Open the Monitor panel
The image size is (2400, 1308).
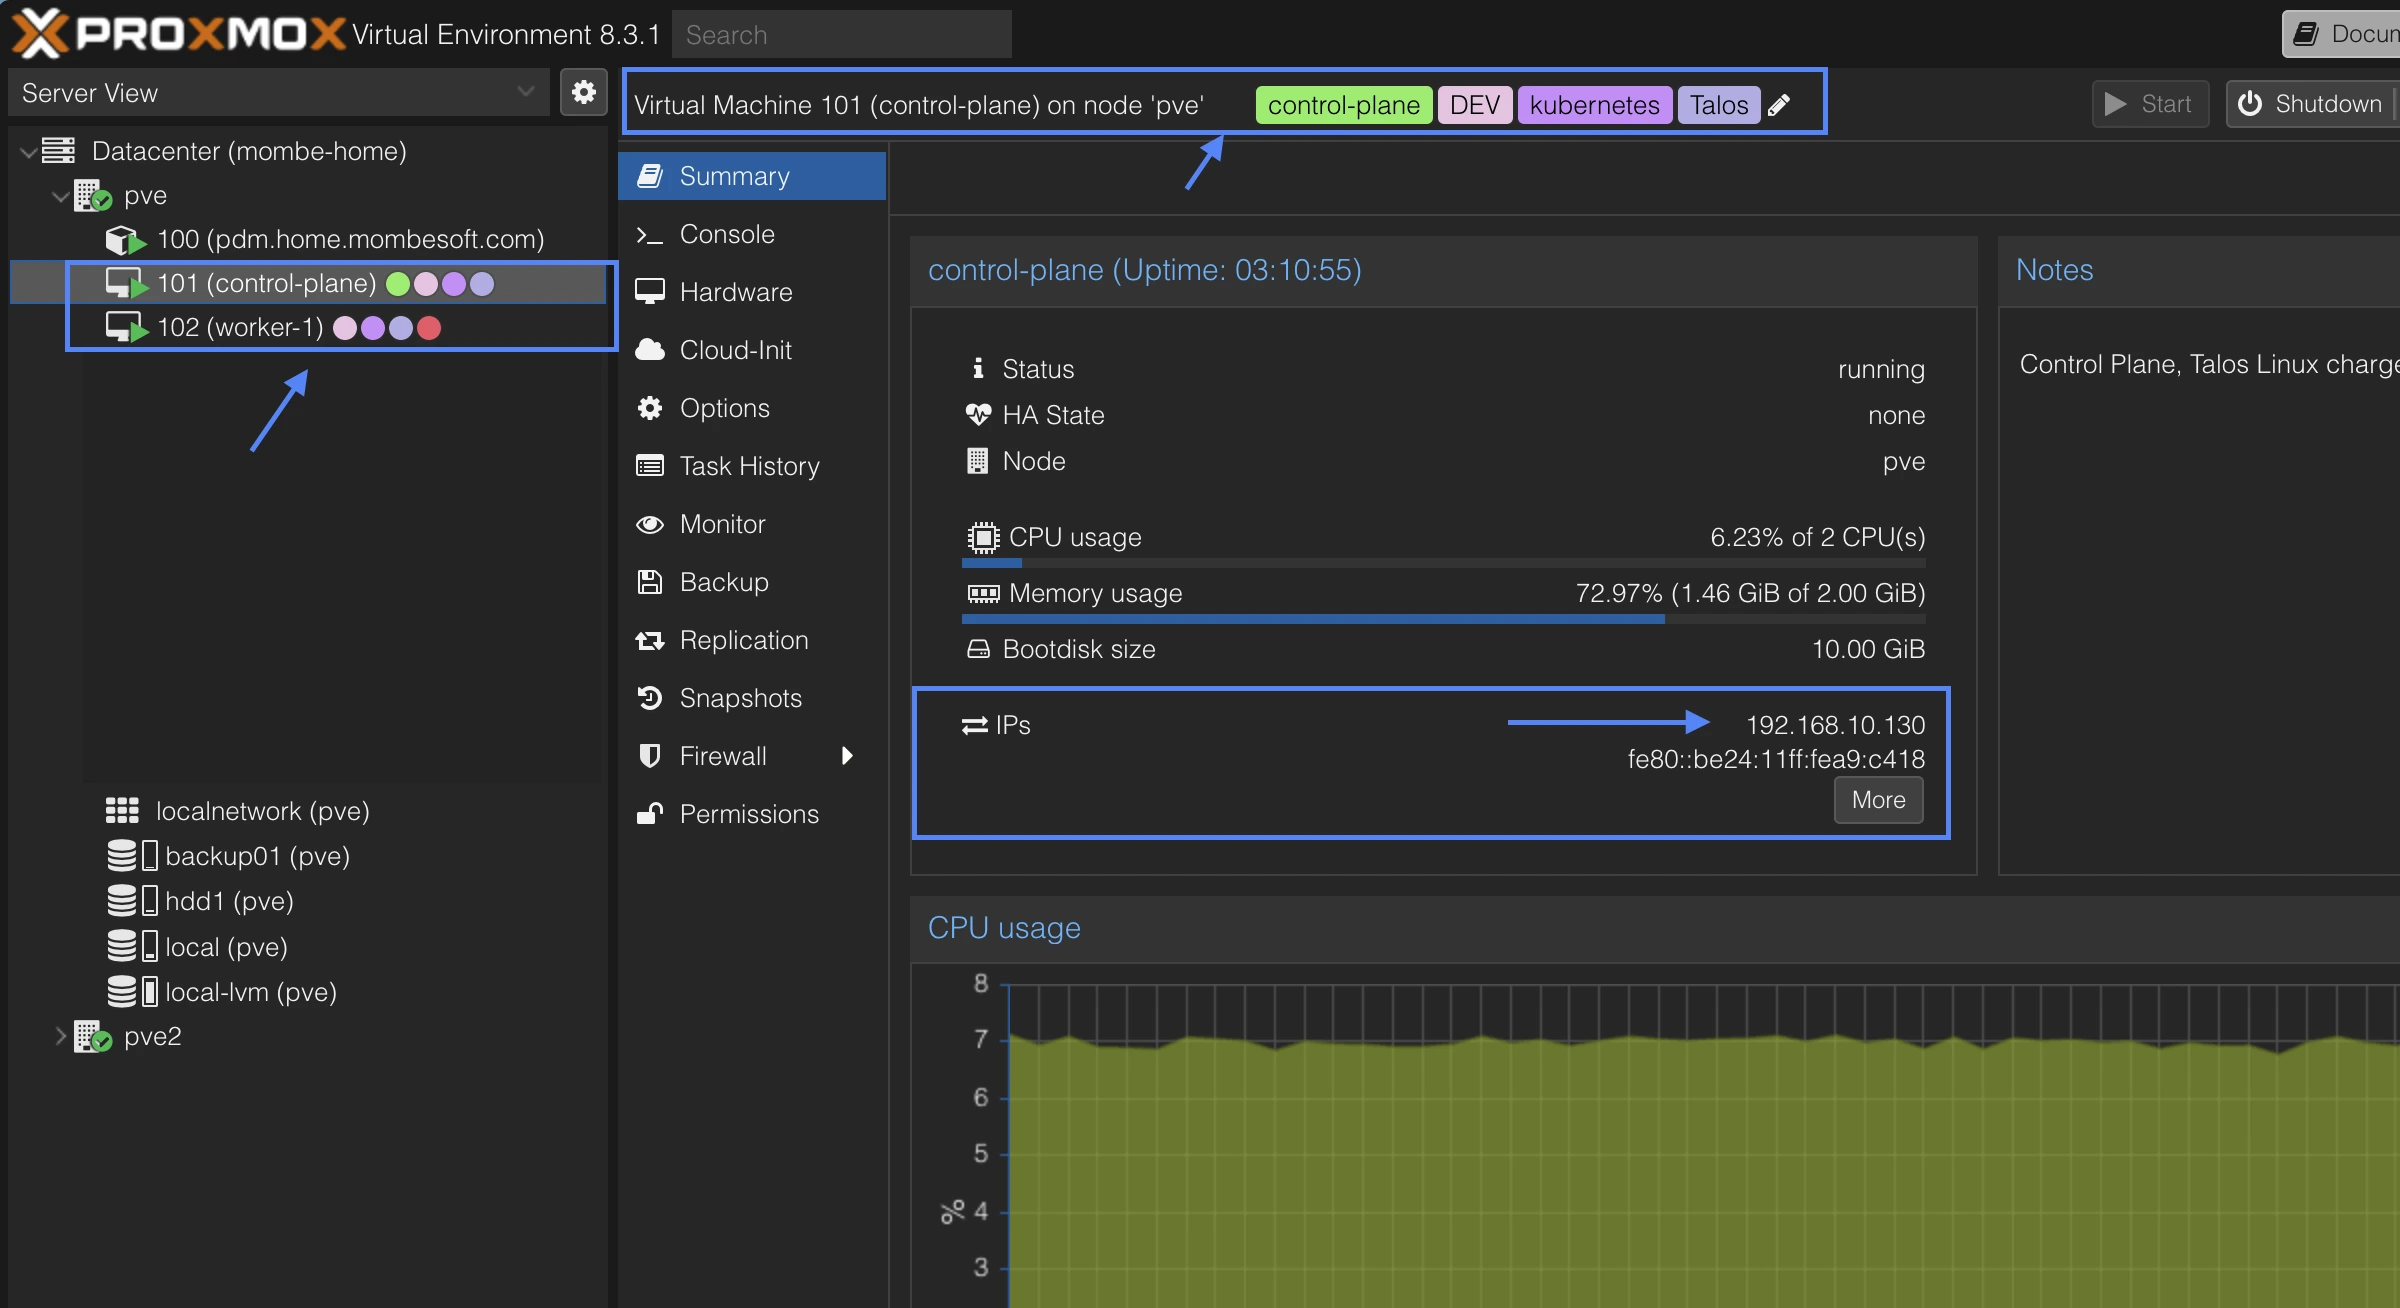click(x=722, y=524)
